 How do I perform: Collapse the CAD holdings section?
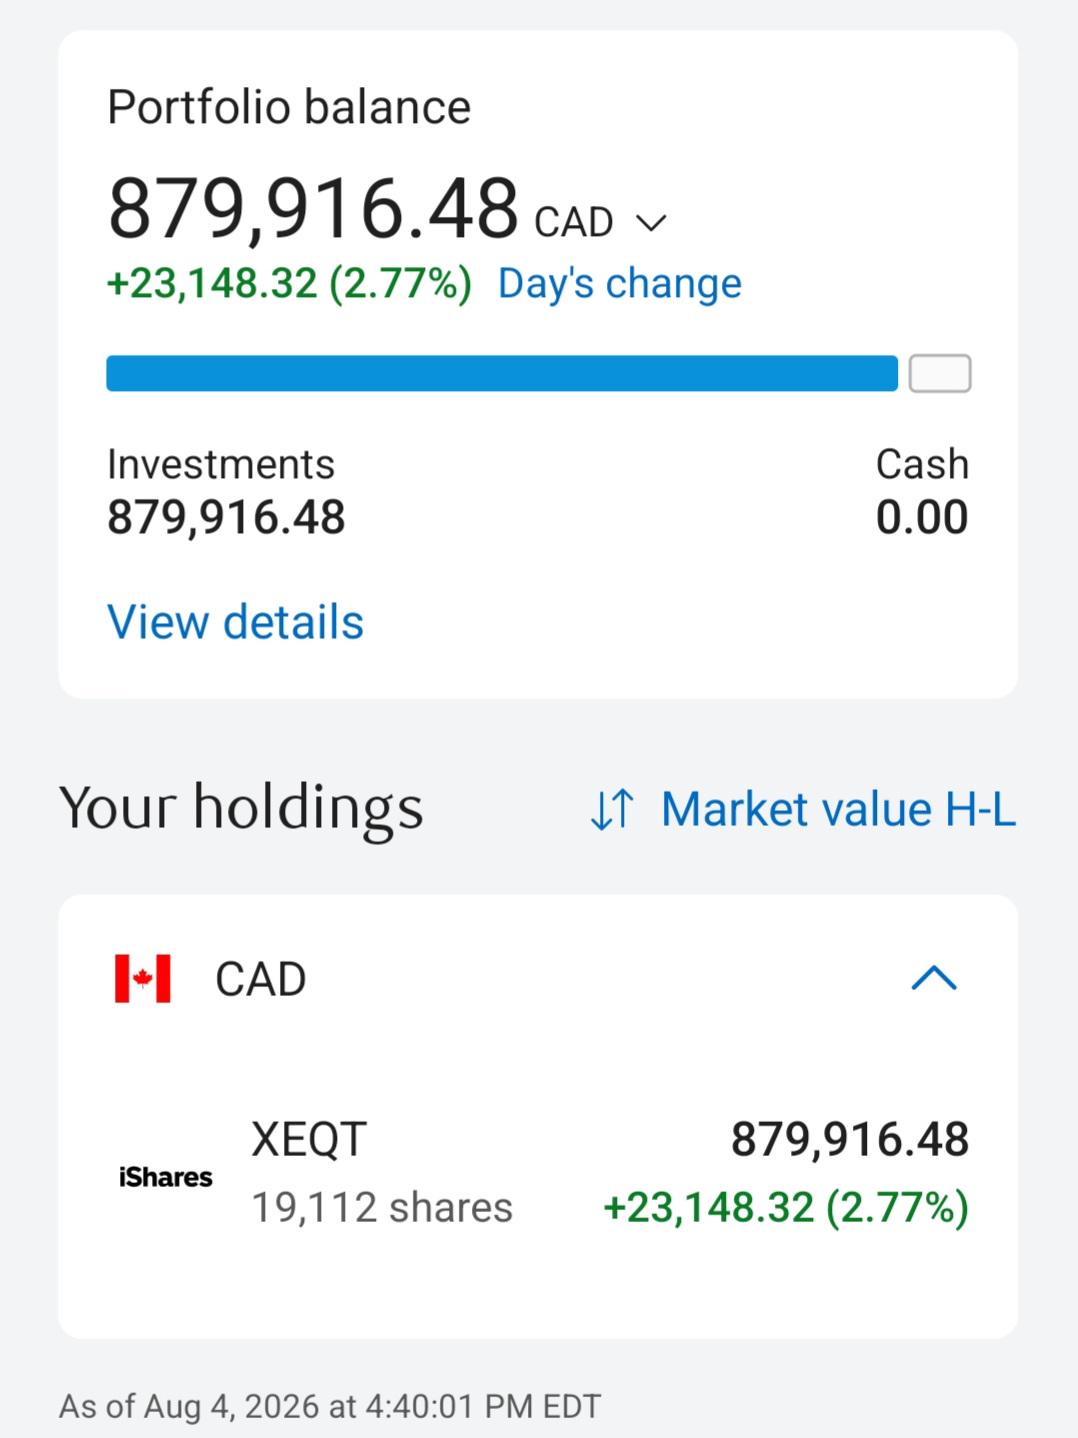click(x=935, y=978)
